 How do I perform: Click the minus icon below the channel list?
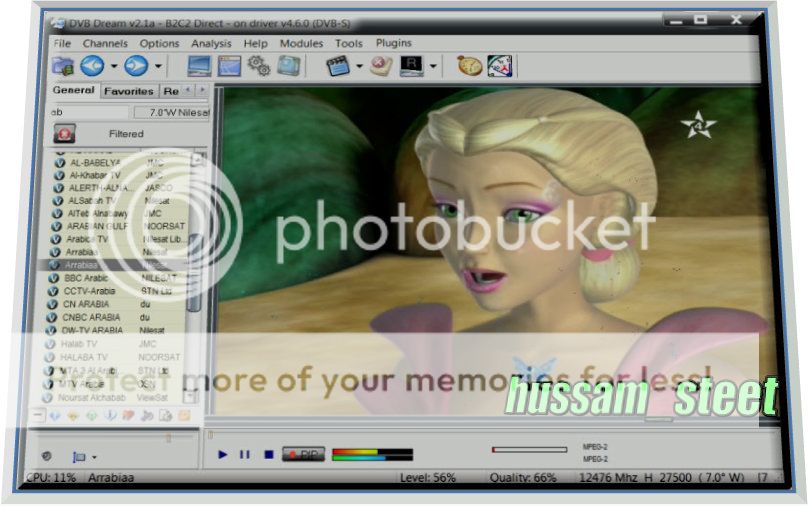(x=39, y=415)
